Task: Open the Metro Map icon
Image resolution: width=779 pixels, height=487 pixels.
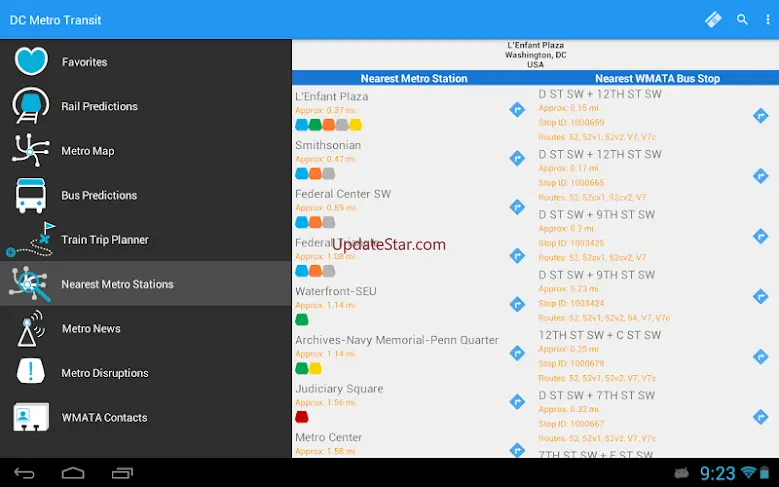Action: pos(31,150)
